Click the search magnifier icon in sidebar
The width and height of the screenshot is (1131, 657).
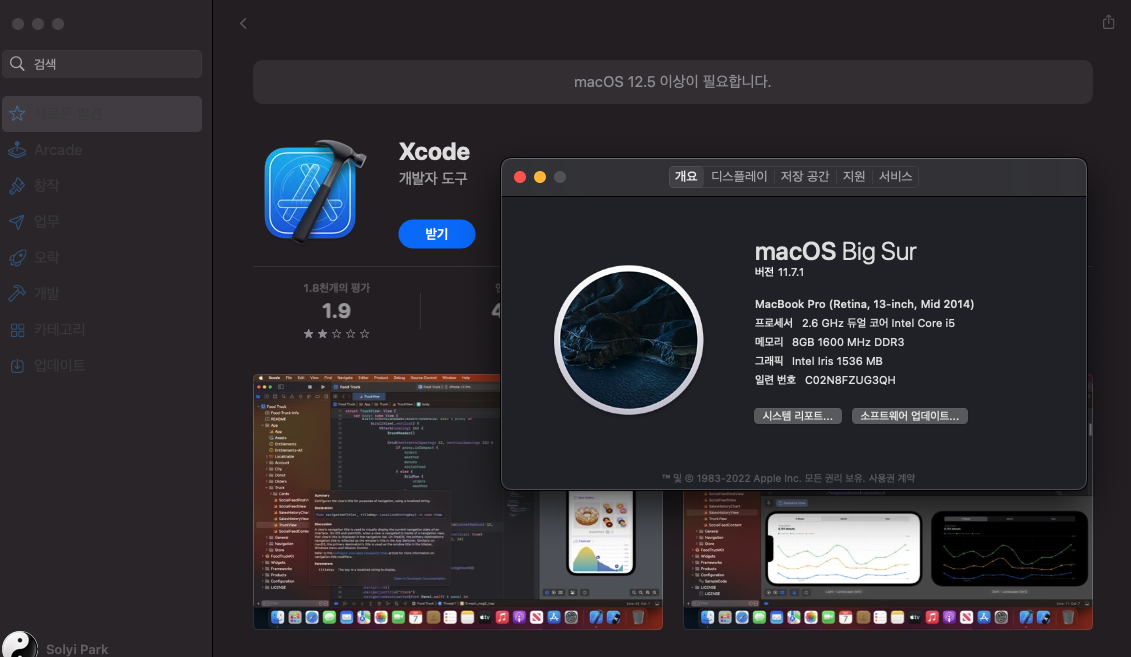pos(17,64)
